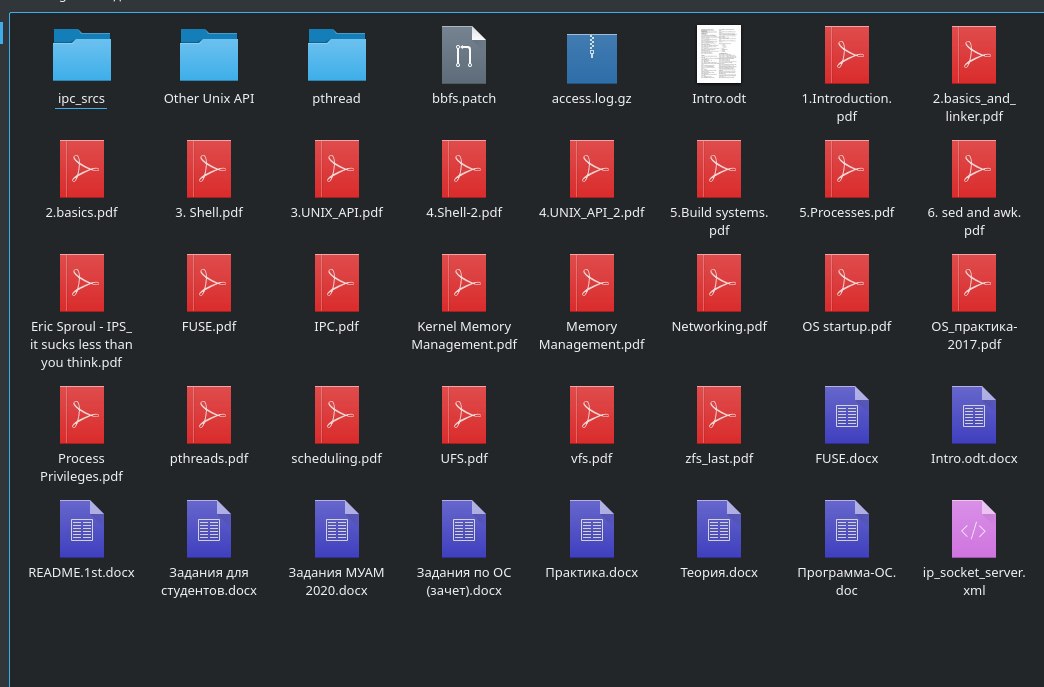This screenshot has width=1044, height=687.
Task: Select the UFS.pdf icon
Action: tap(464, 415)
